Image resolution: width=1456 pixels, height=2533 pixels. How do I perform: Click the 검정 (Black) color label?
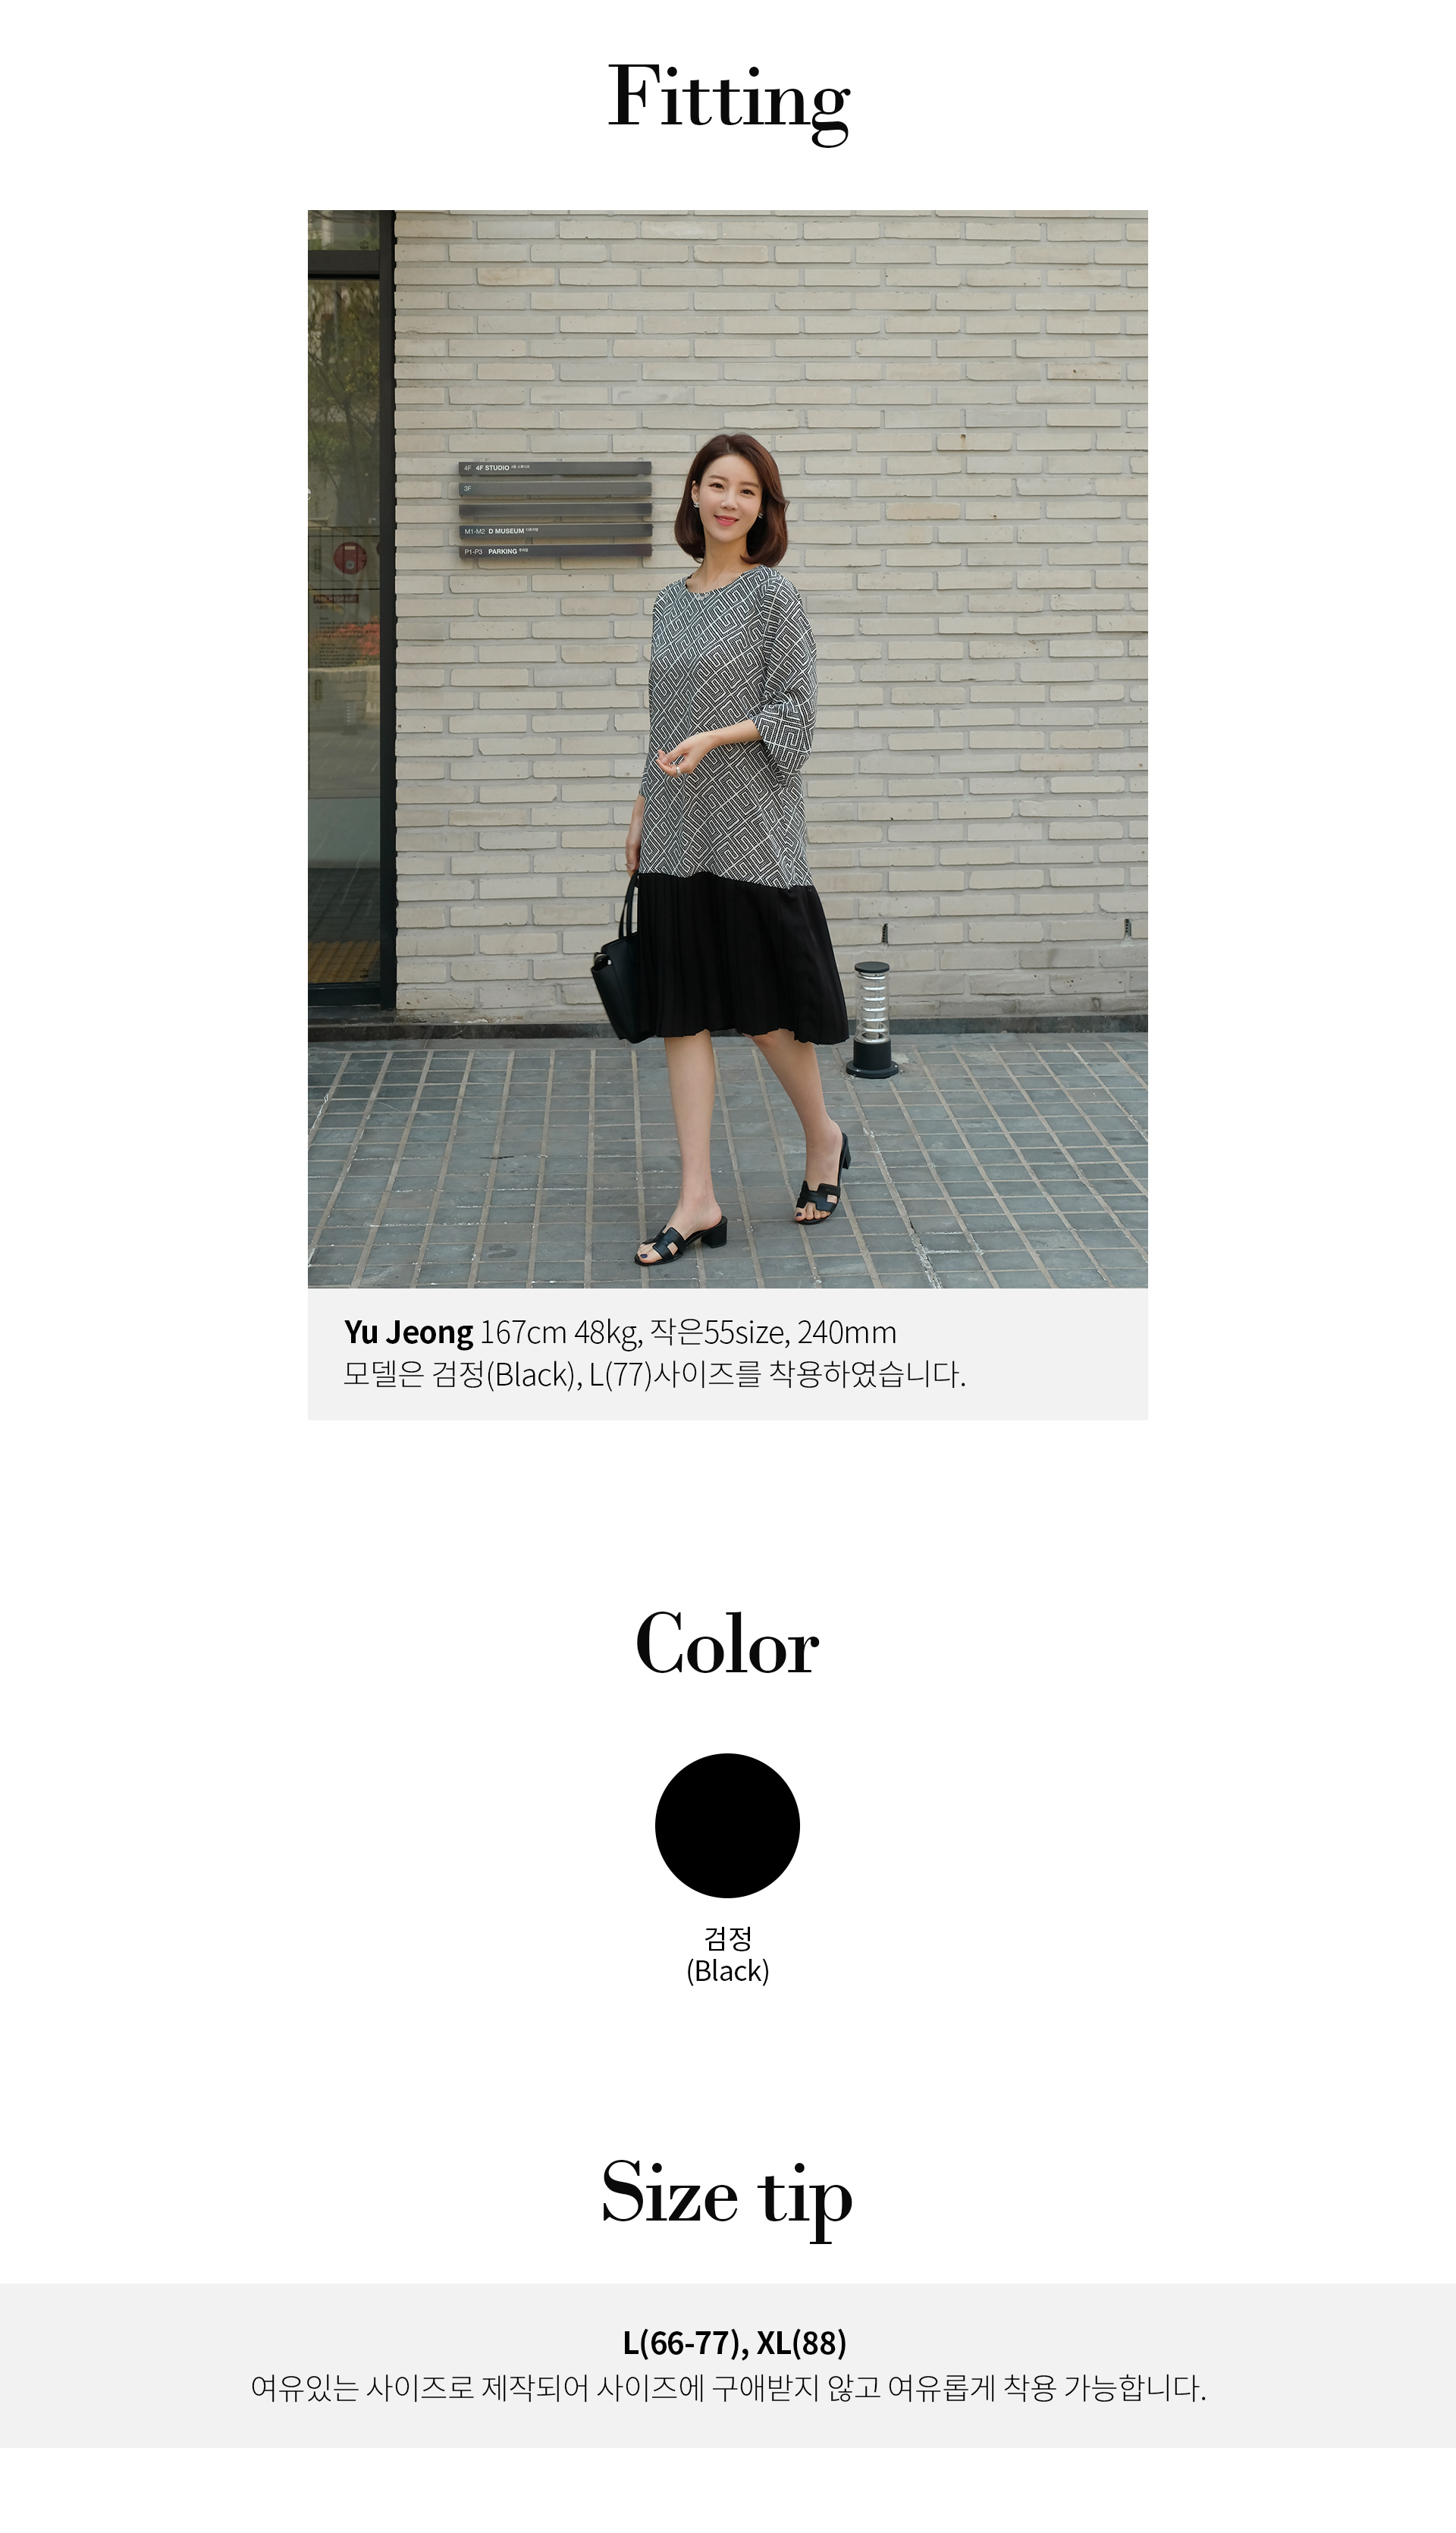click(x=727, y=1954)
